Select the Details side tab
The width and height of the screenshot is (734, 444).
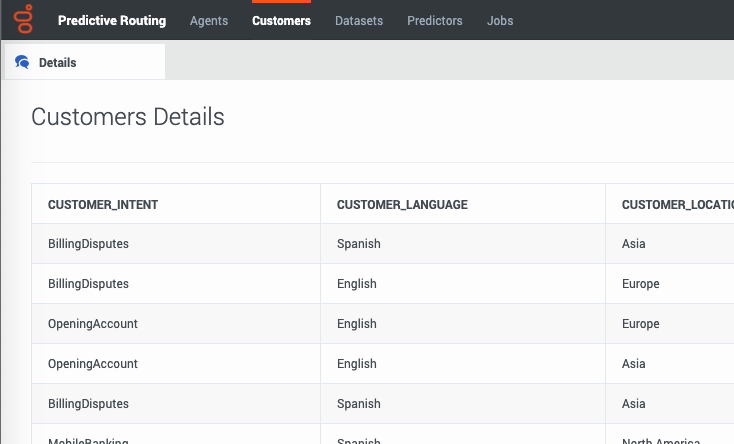pos(85,62)
